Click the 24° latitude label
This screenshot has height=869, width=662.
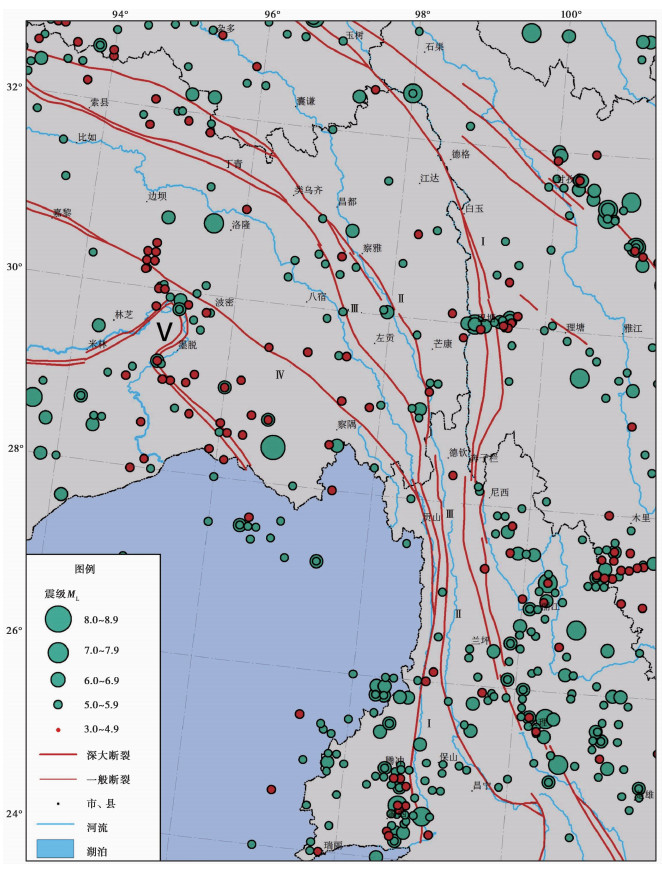tap(14, 814)
